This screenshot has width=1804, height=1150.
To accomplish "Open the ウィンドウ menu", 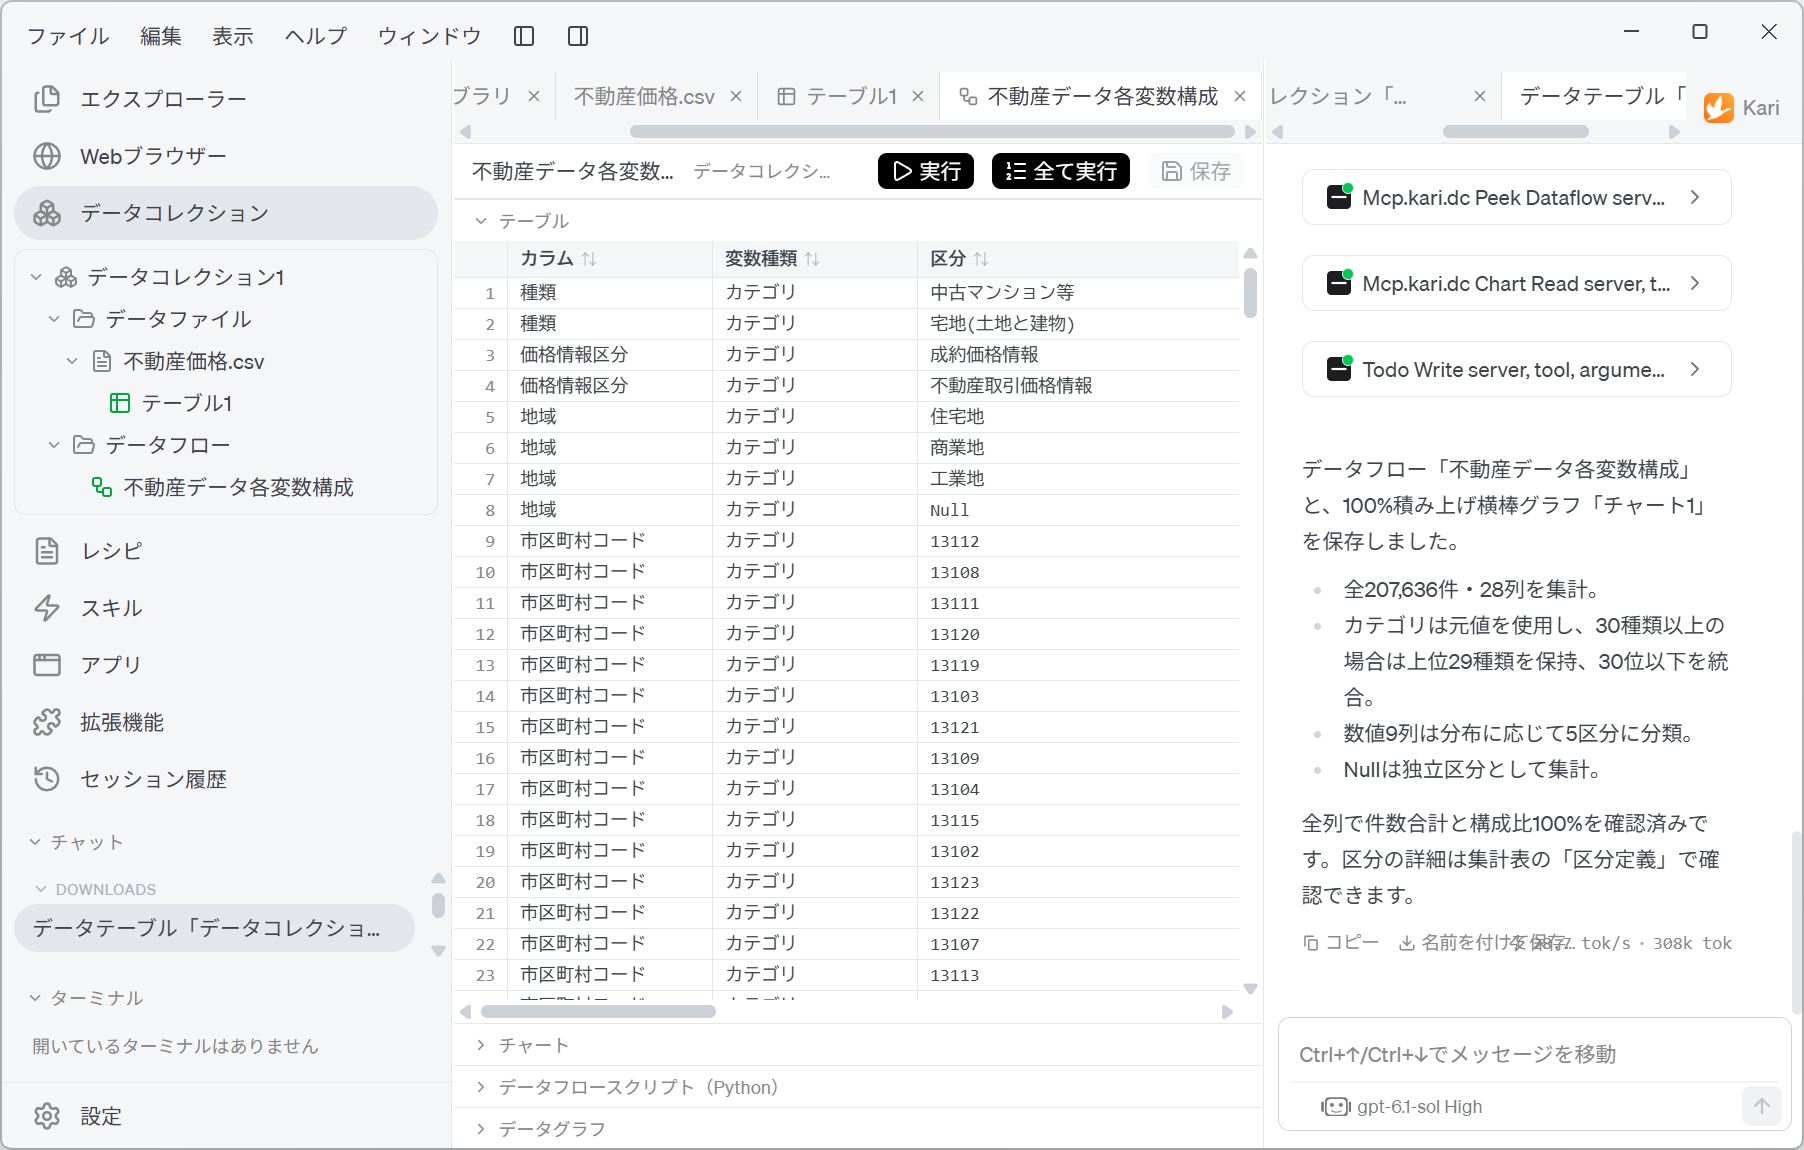I will [x=429, y=36].
